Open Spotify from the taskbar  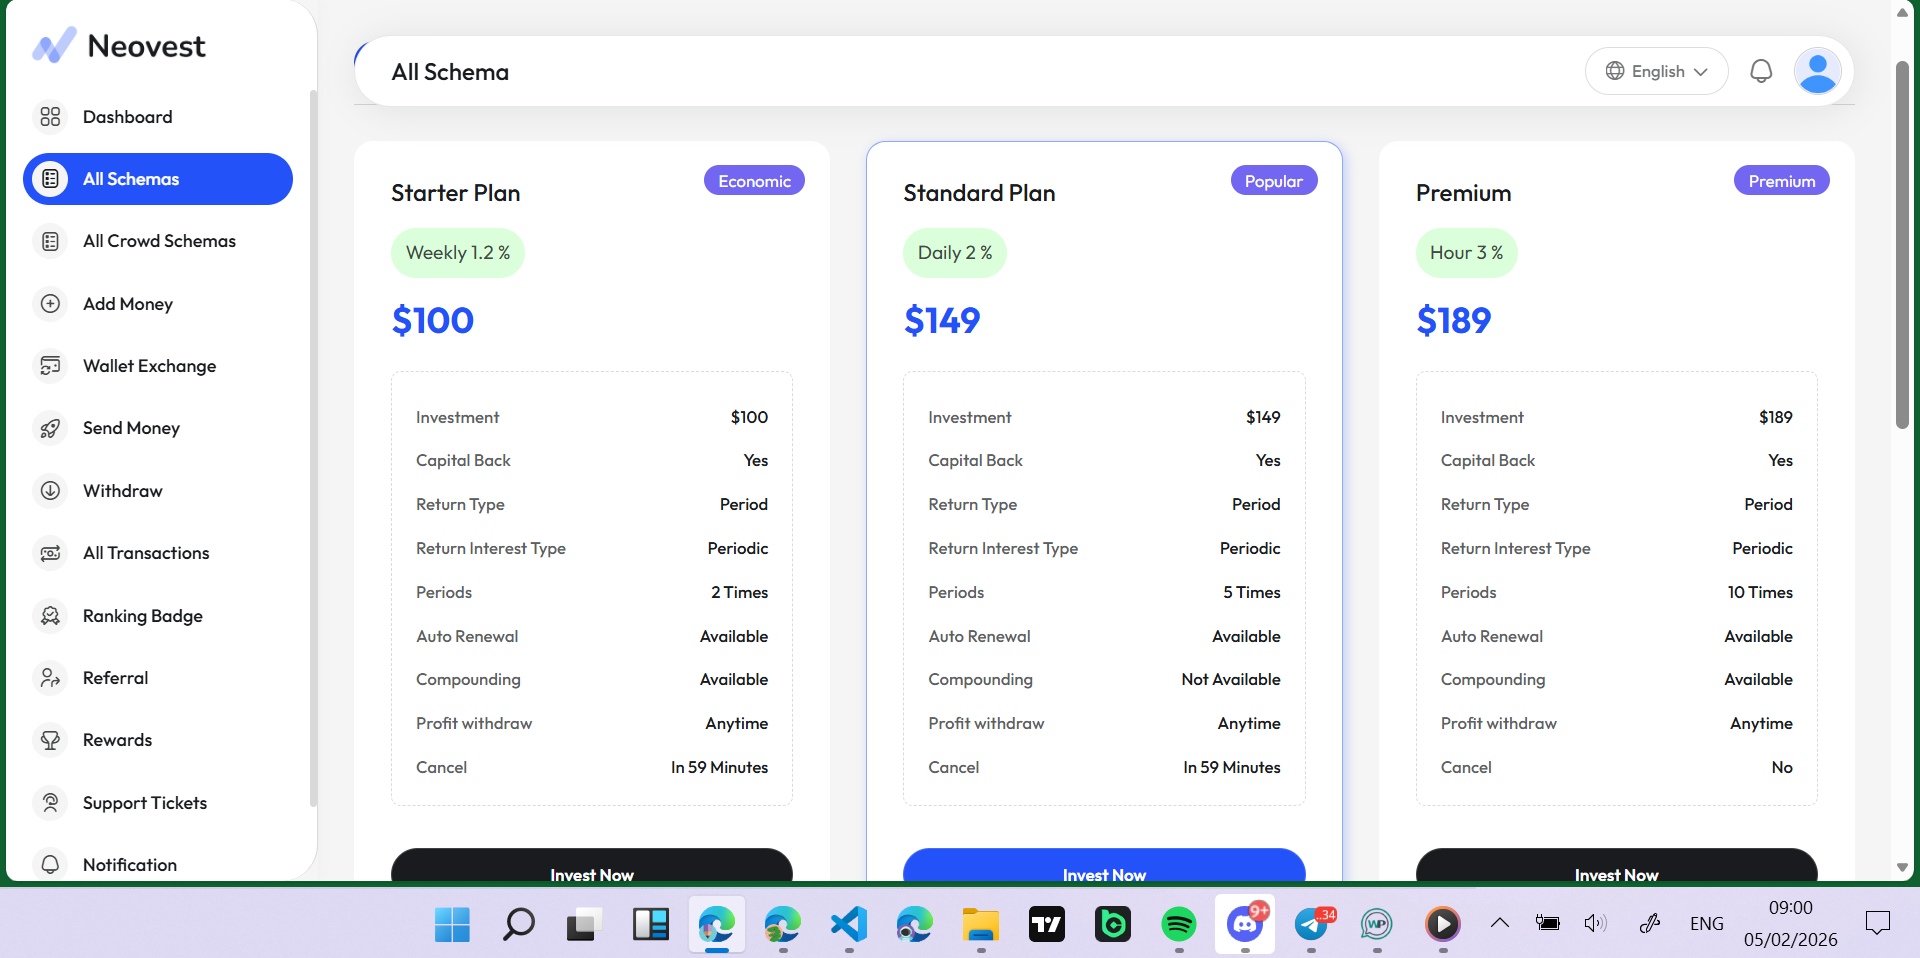[1179, 924]
